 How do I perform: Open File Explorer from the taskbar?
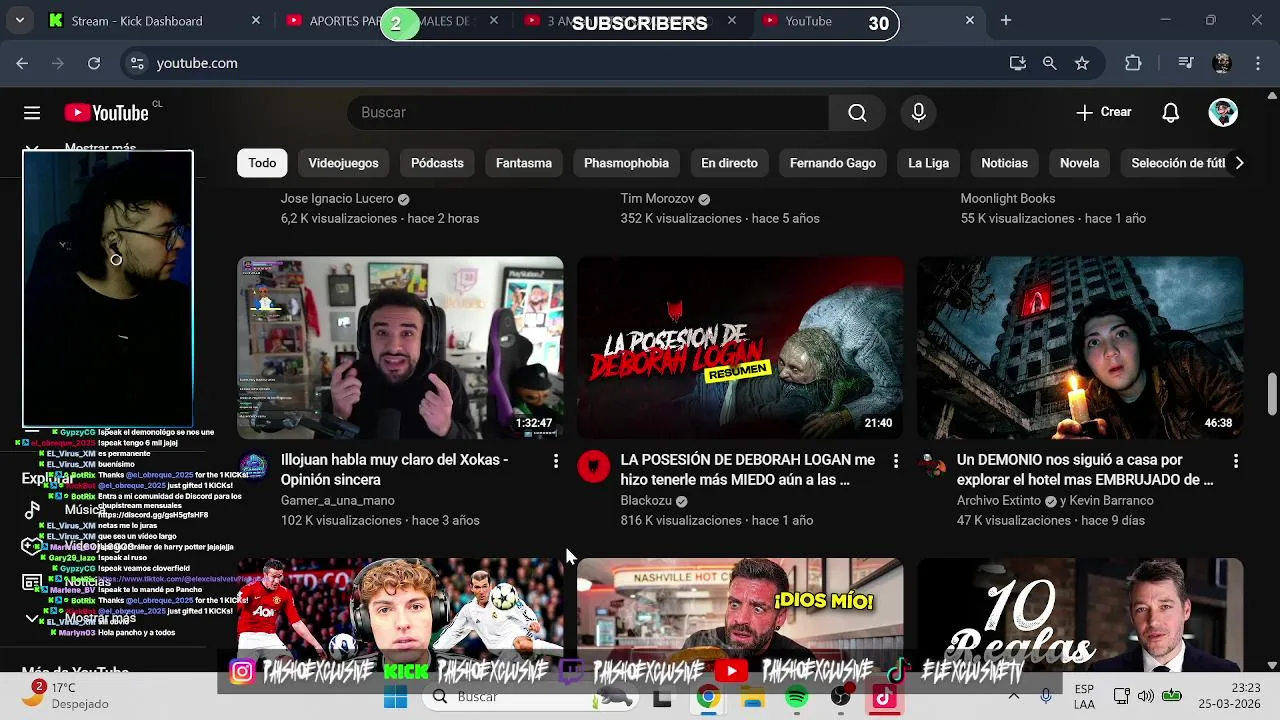(752, 697)
